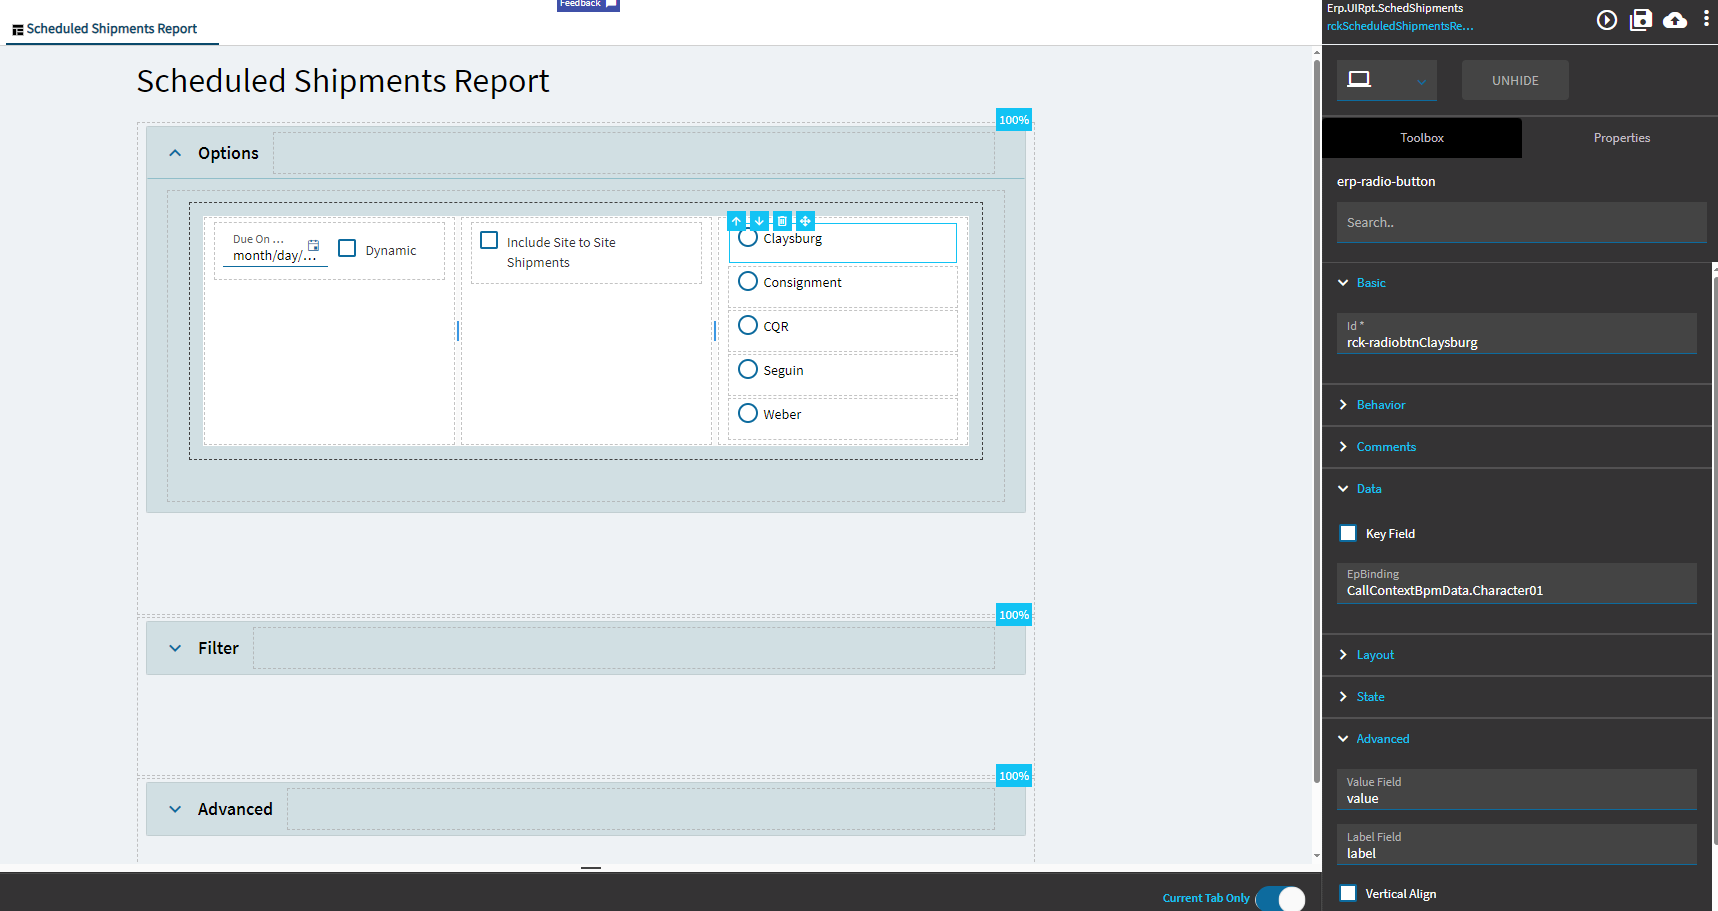Click the Scheduled Shipments Report heading
This screenshot has width=1718, height=911.
tap(343, 80)
